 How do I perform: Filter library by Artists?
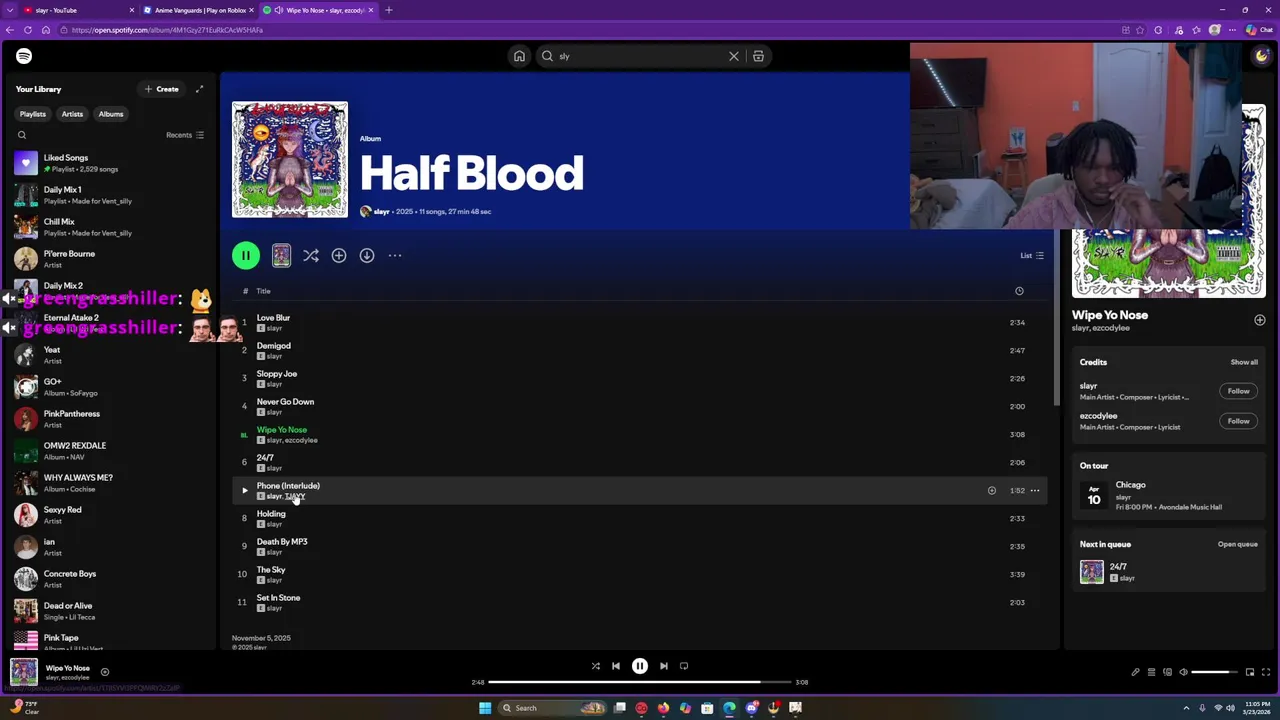(x=72, y=114)
